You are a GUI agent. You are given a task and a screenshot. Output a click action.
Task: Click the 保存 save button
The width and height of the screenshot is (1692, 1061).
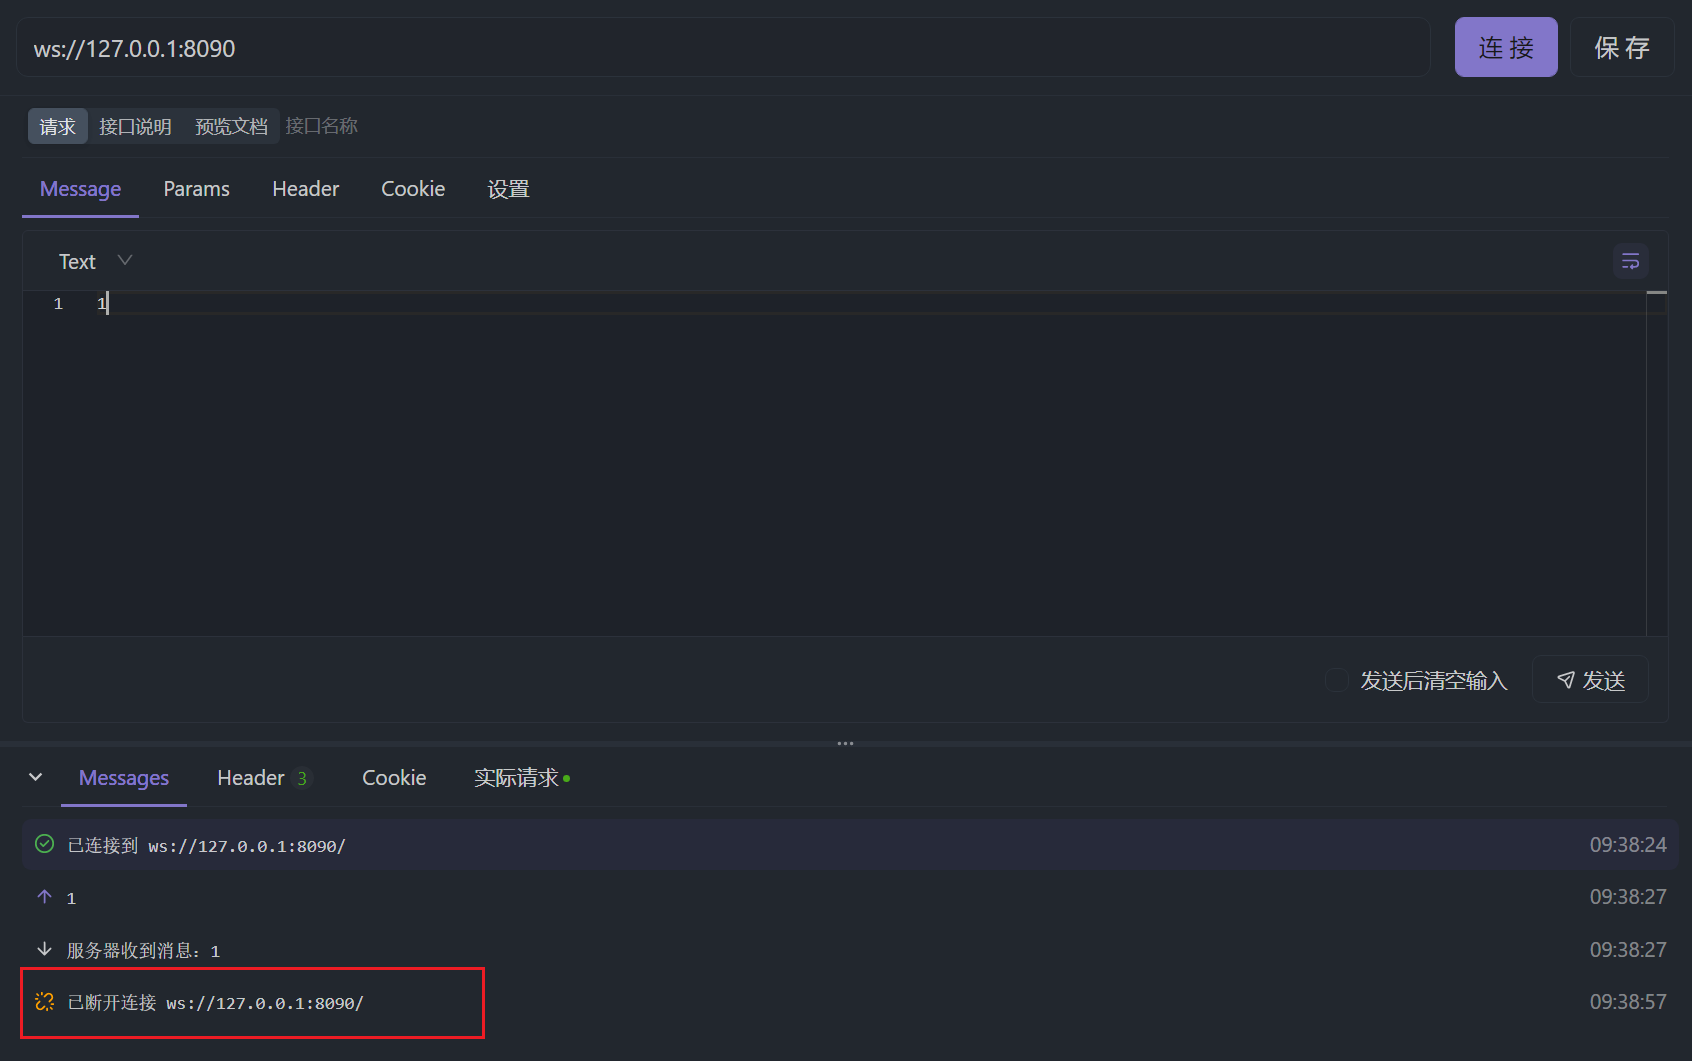(1621, 48)
